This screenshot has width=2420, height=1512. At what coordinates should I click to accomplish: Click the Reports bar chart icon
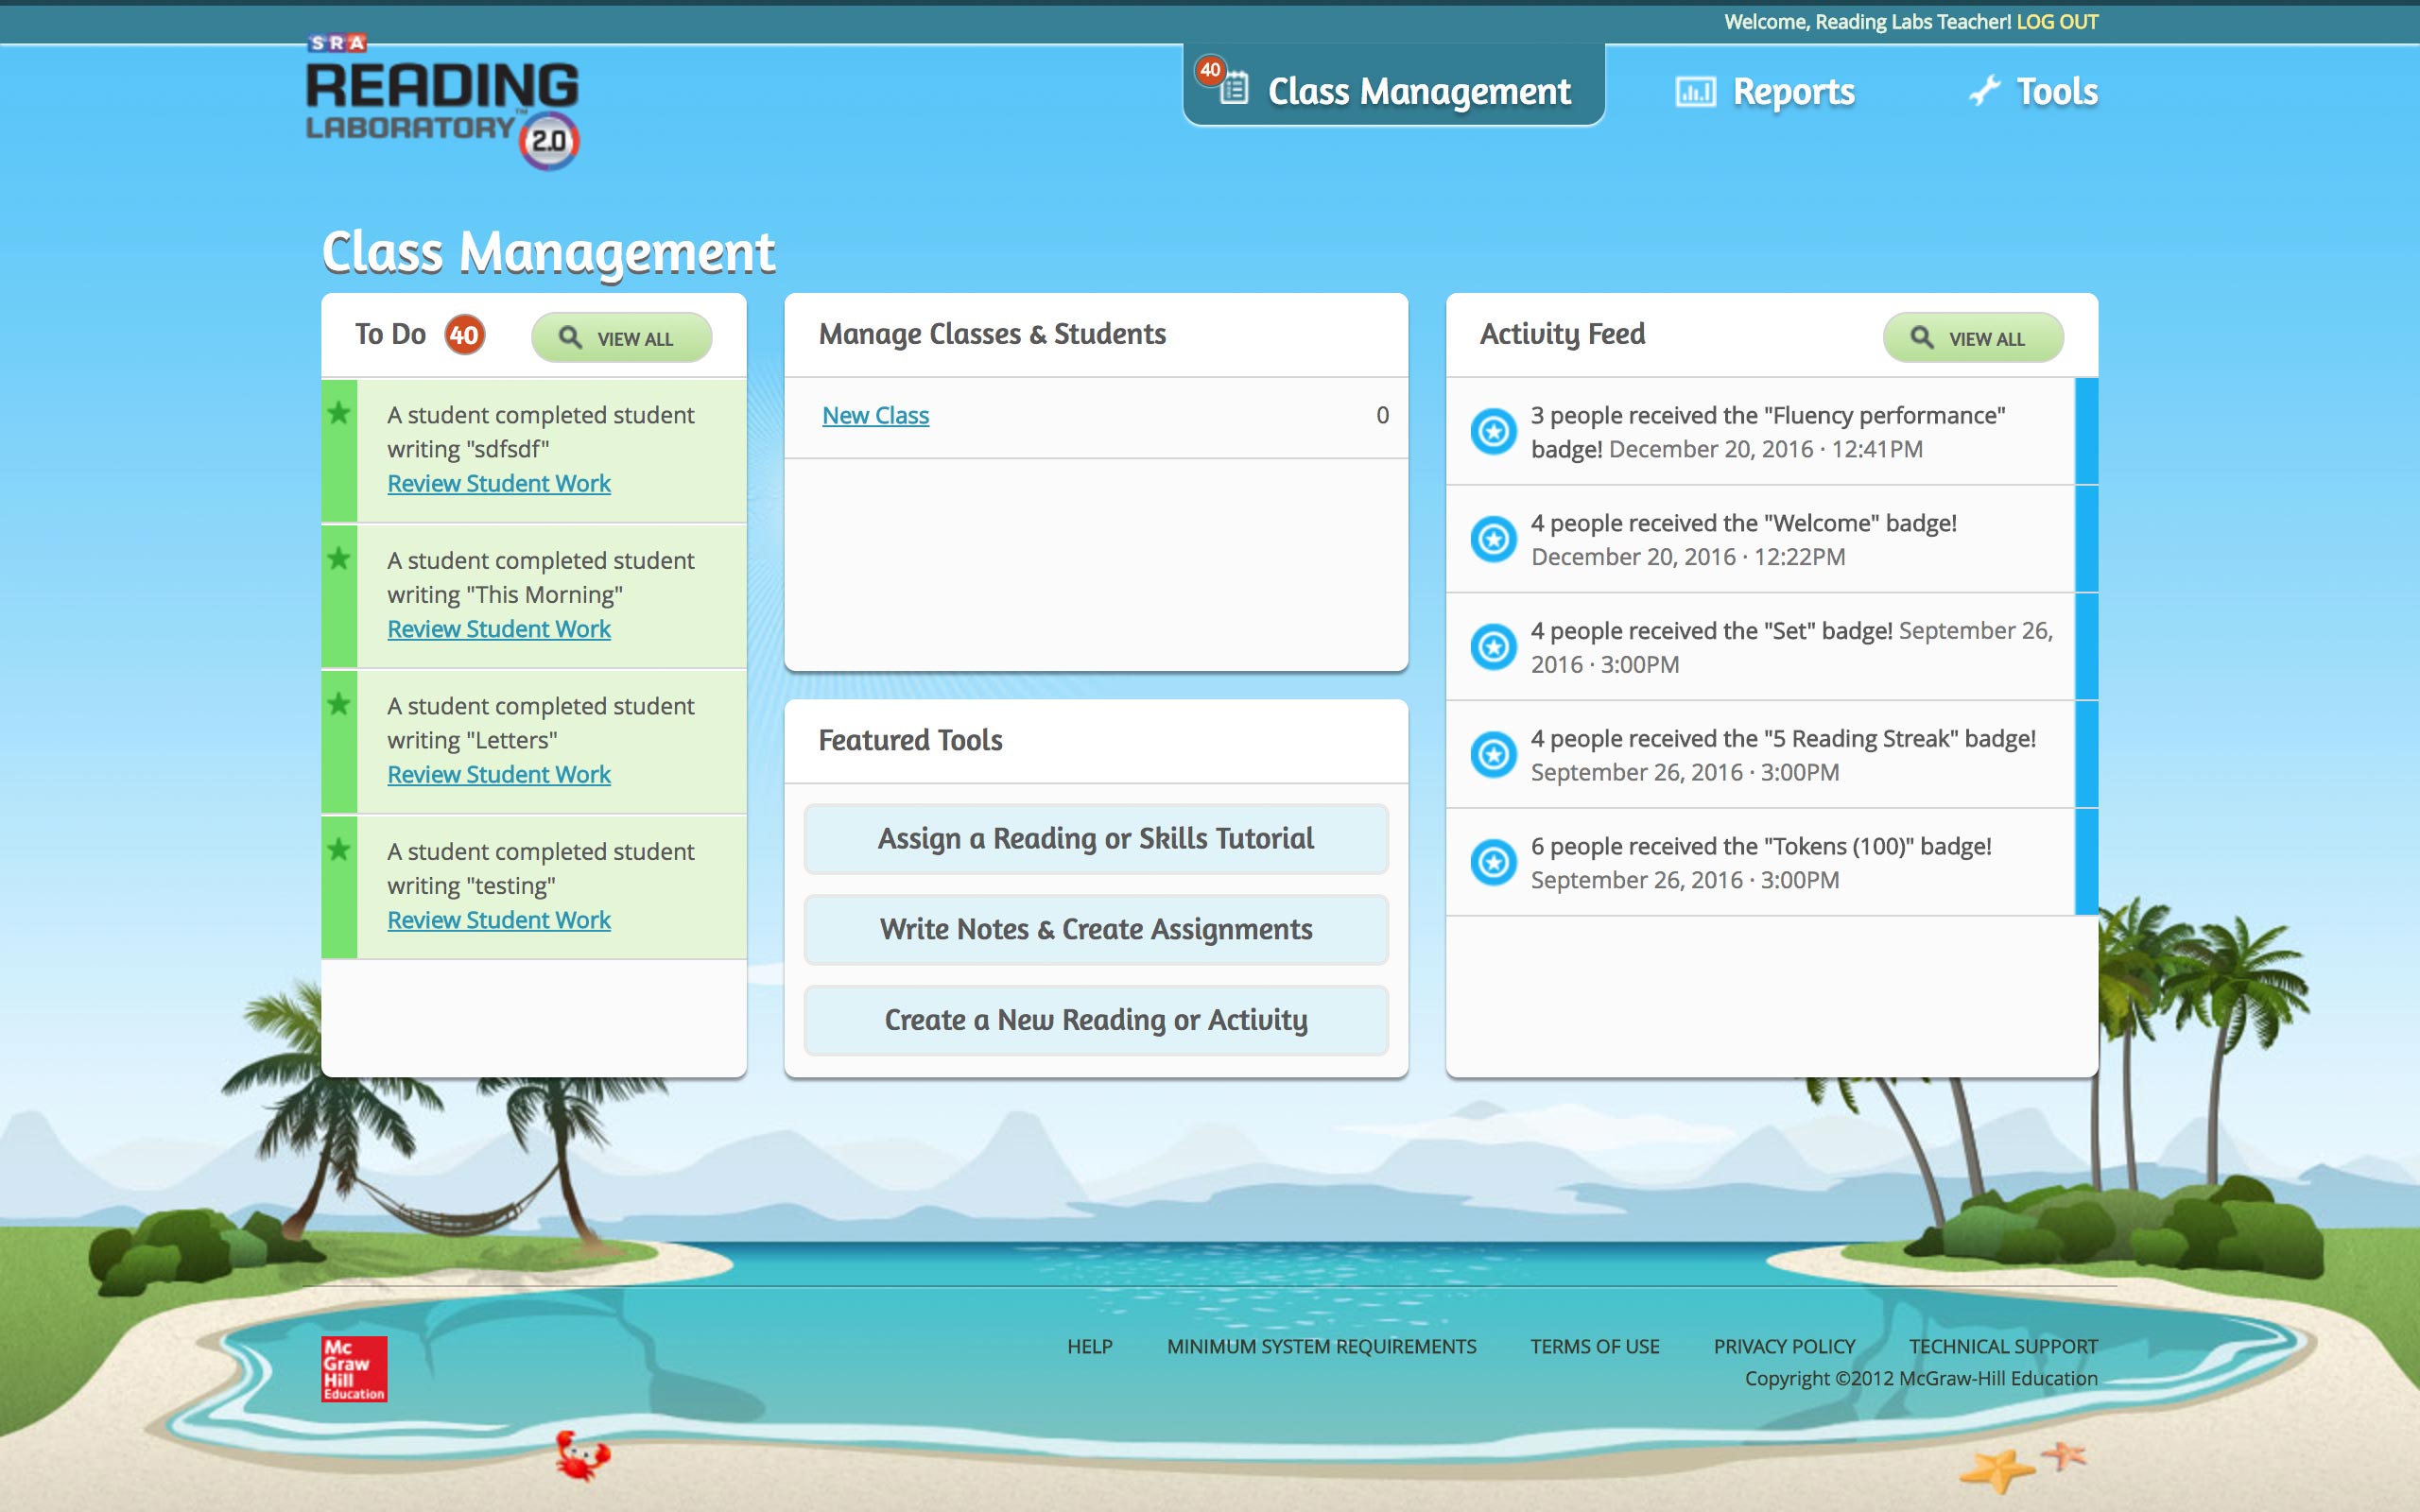click(1695, 92)
